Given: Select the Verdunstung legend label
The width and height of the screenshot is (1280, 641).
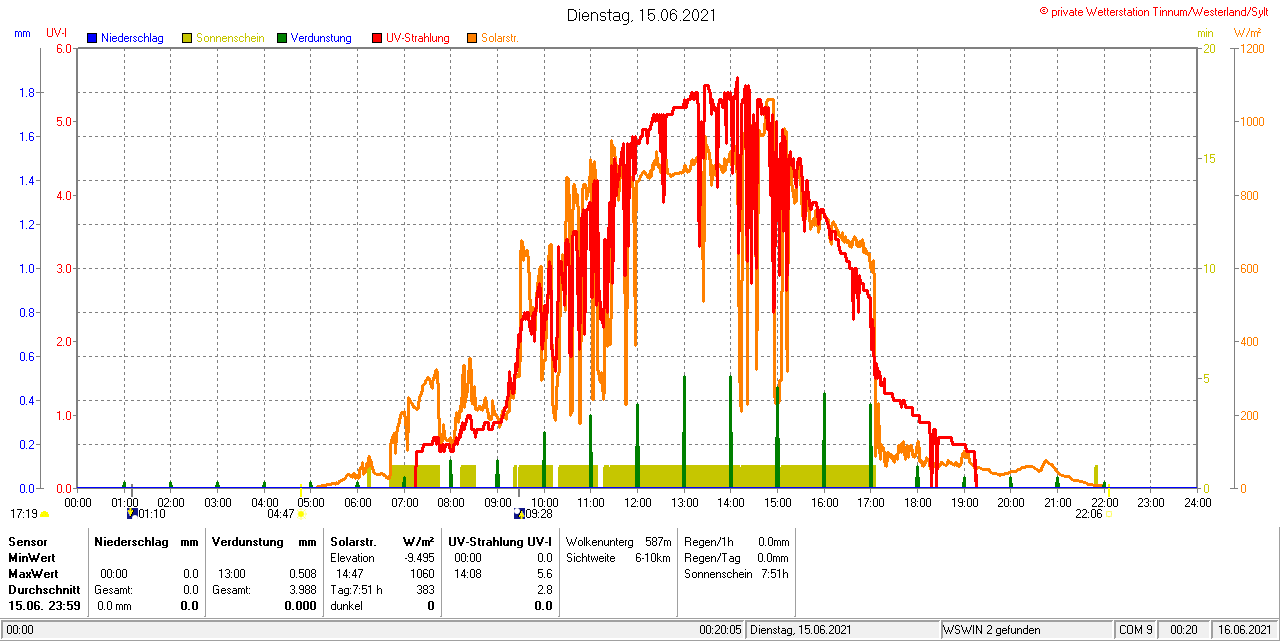Looking at the screenshot, I should (321, 38).
